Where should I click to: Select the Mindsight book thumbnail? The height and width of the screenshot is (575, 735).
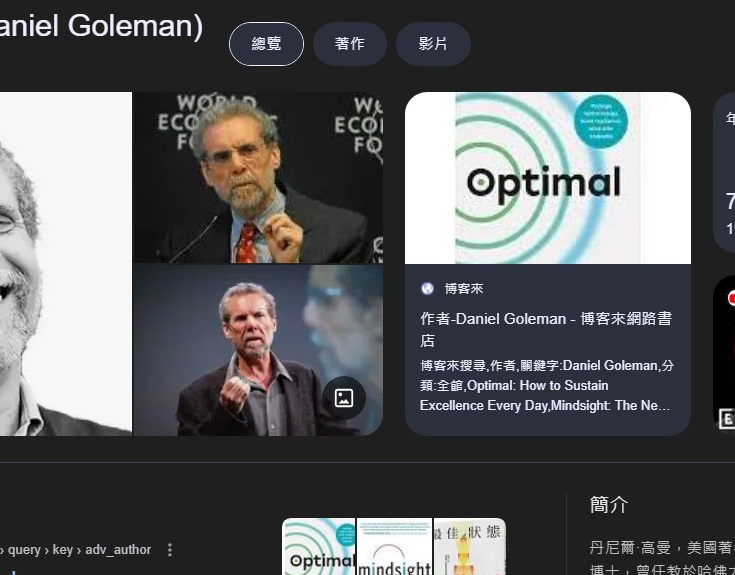pyautogui.click(x=395, y=546)
